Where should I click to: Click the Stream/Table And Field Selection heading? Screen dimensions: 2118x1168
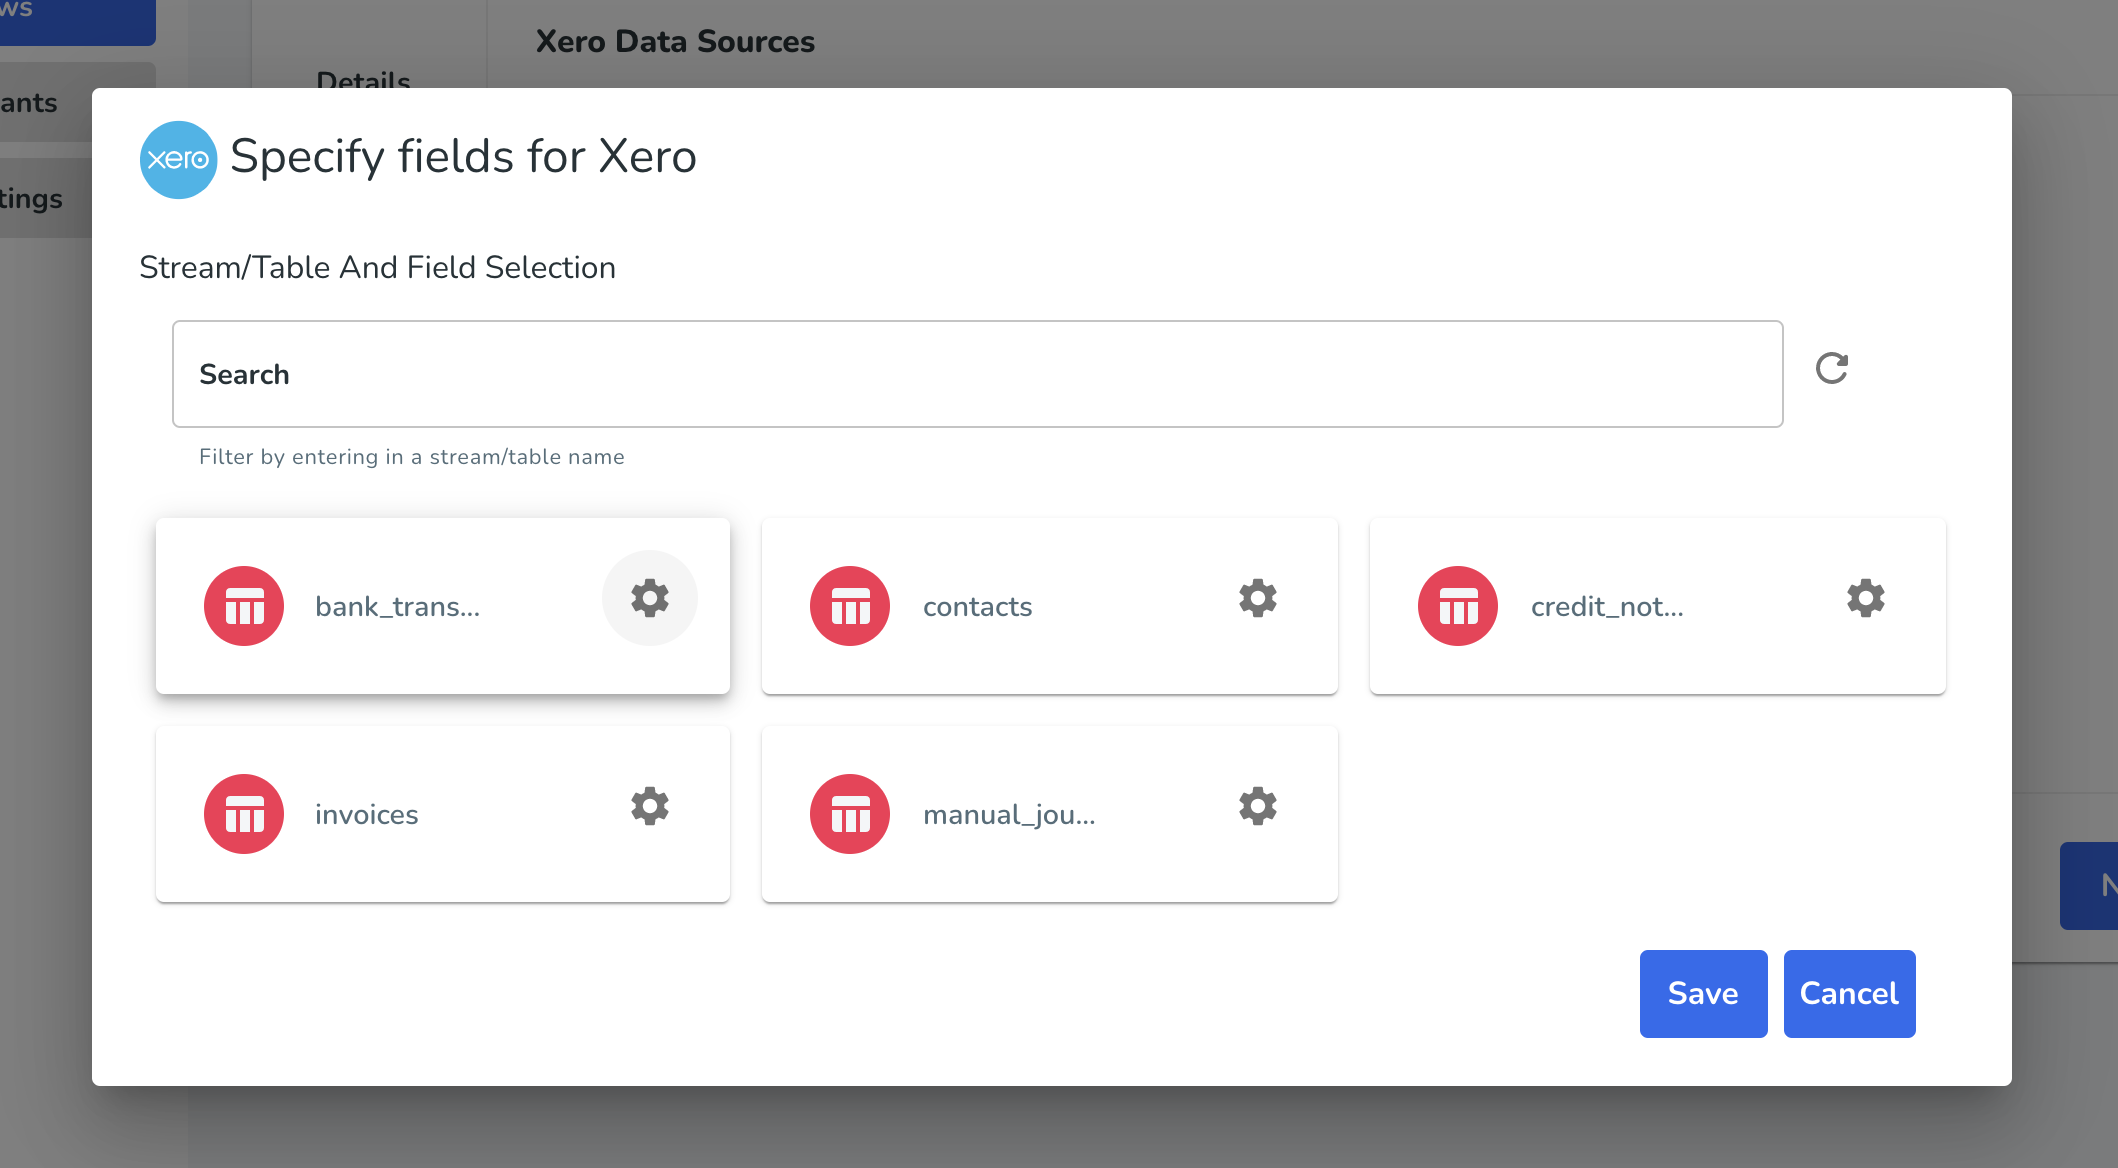pos(377,267)
